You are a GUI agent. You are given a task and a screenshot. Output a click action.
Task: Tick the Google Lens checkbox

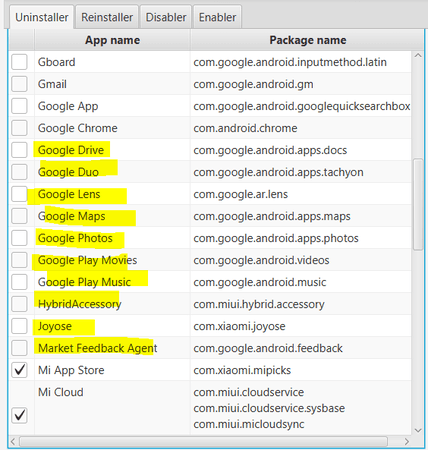point(19,194)
